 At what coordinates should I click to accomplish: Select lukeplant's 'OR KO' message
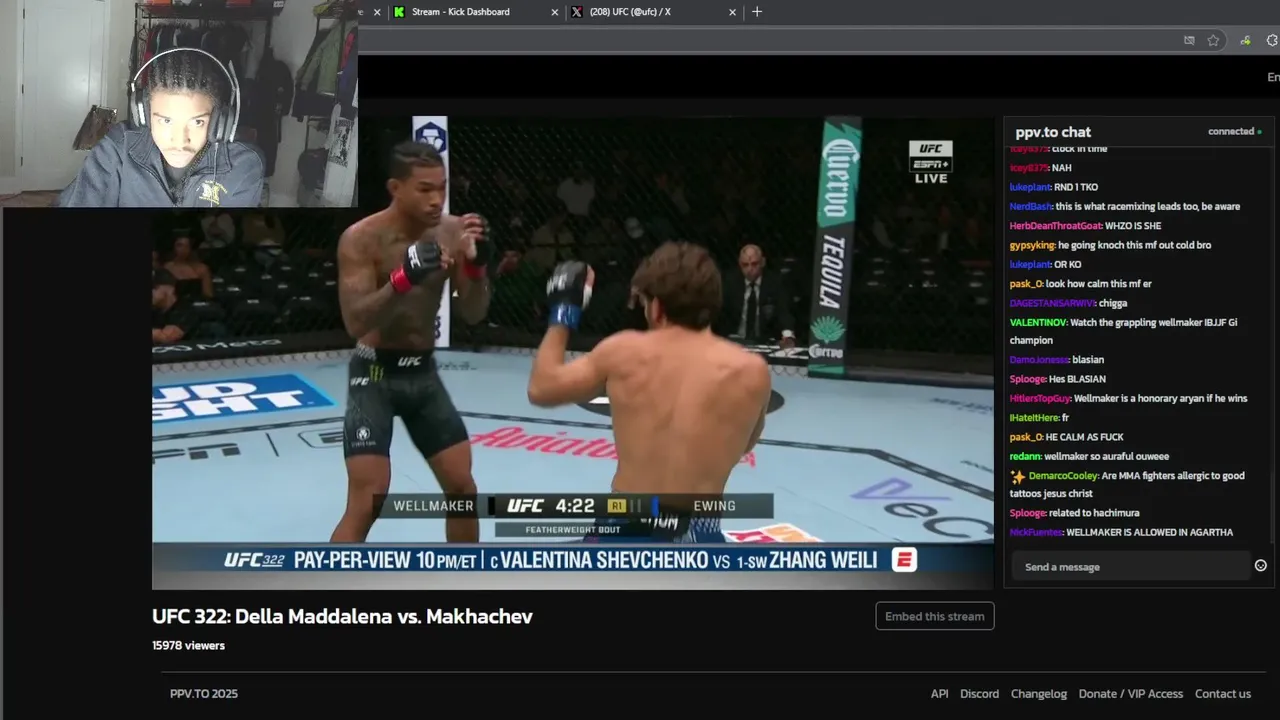pyautogui.click(x=1045, y=264)
